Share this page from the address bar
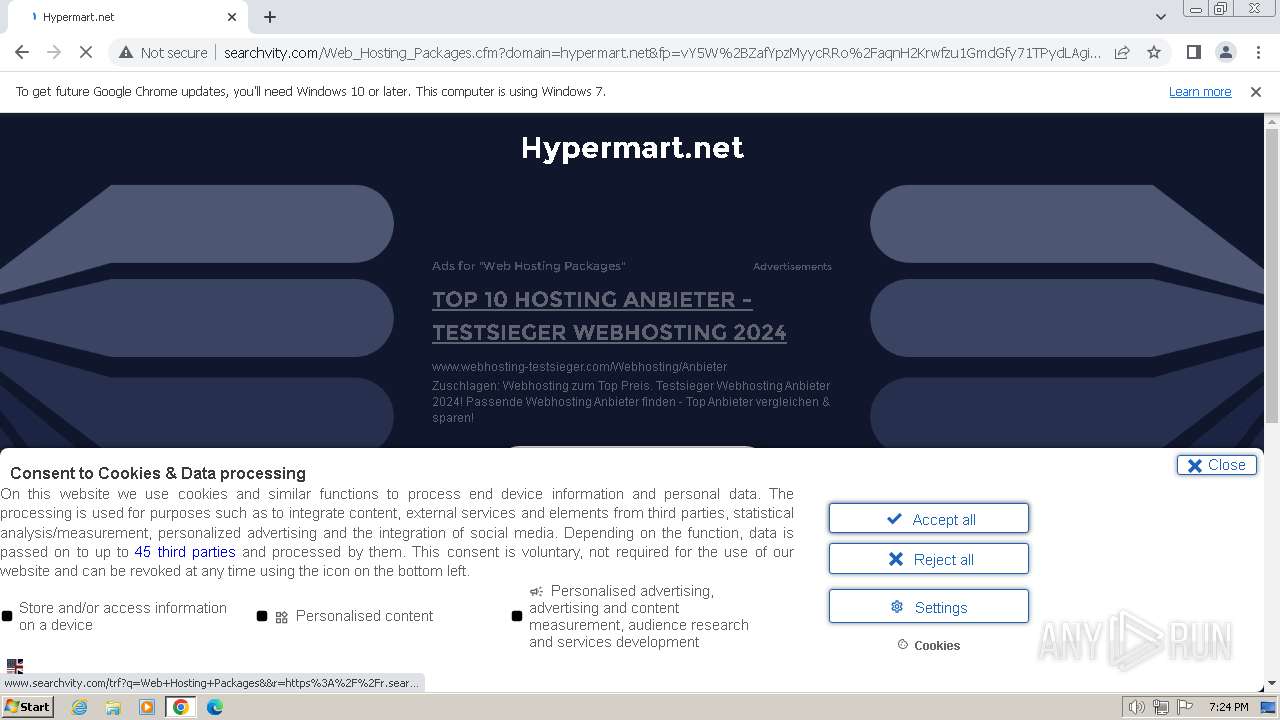 (1122, 52)
